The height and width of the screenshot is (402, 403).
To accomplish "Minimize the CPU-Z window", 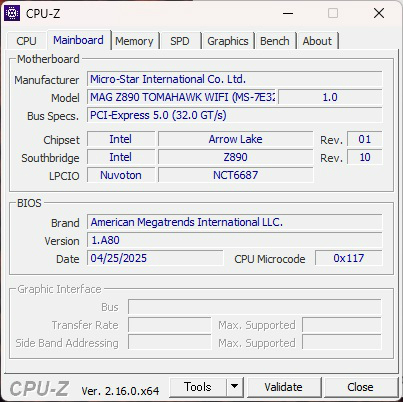I will (x=288, y=13).
